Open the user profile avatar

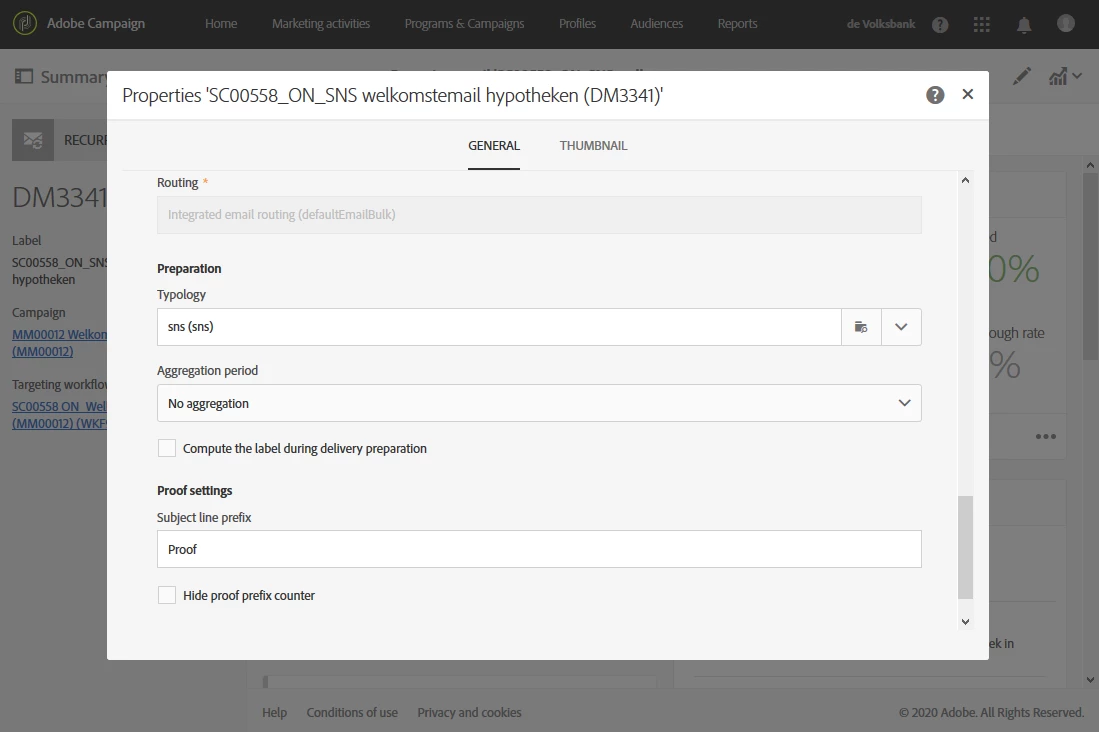tap(1065, 24)
